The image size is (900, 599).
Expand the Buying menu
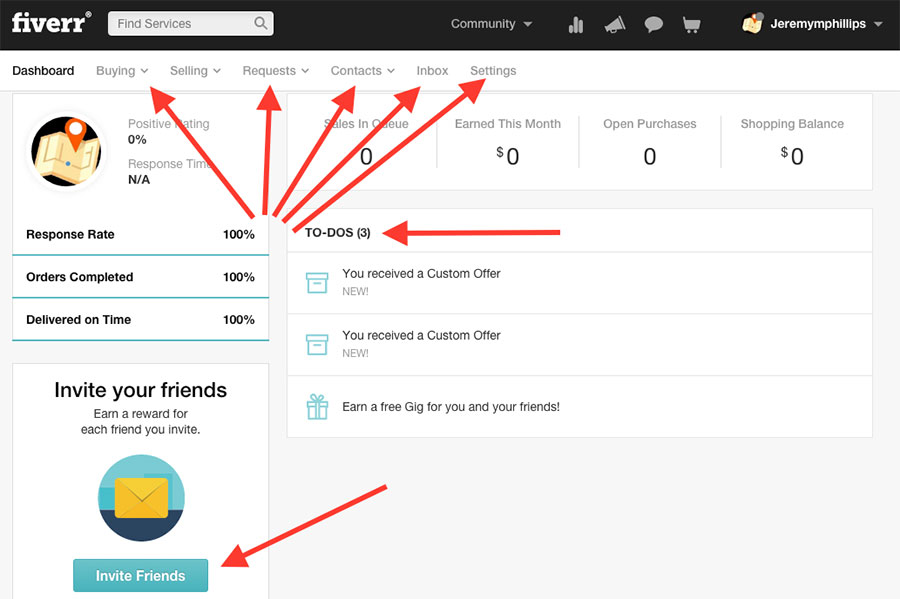click(122, 71)
